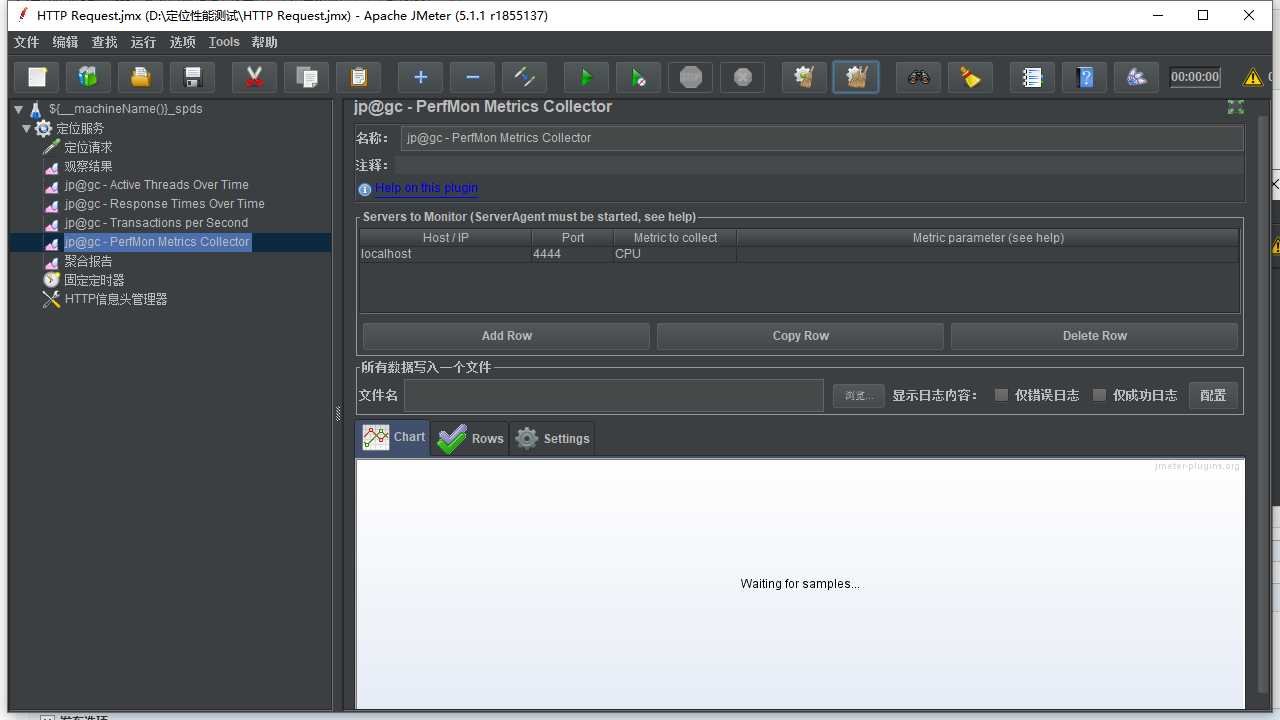Clear all results with the highlighted broom icon
Viewport: 1280px width, 720px height.
tap(857, 77)
